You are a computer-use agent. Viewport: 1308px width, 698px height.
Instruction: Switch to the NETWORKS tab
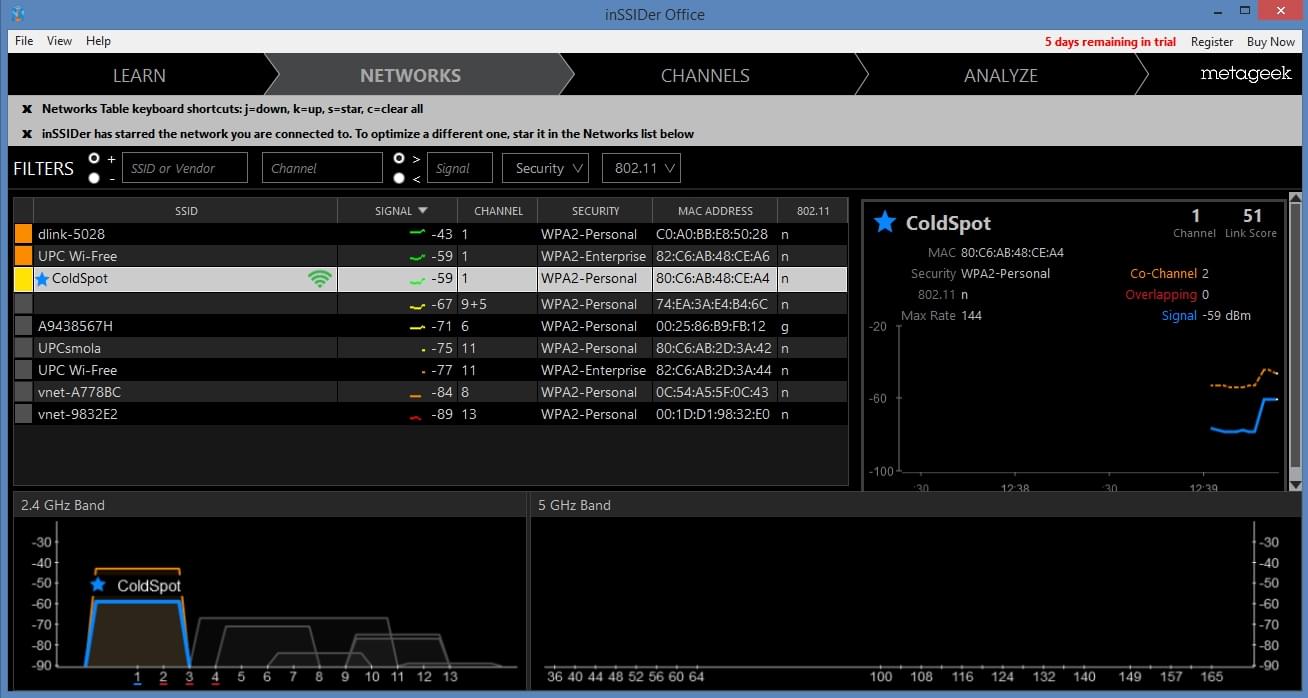coord(411,75)
